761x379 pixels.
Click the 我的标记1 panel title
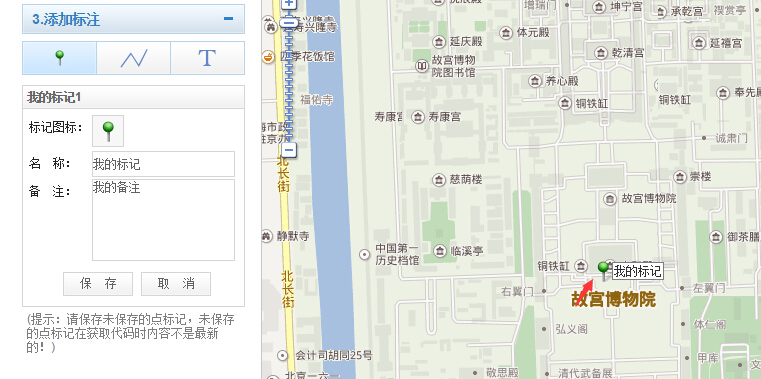coord(54,98)
